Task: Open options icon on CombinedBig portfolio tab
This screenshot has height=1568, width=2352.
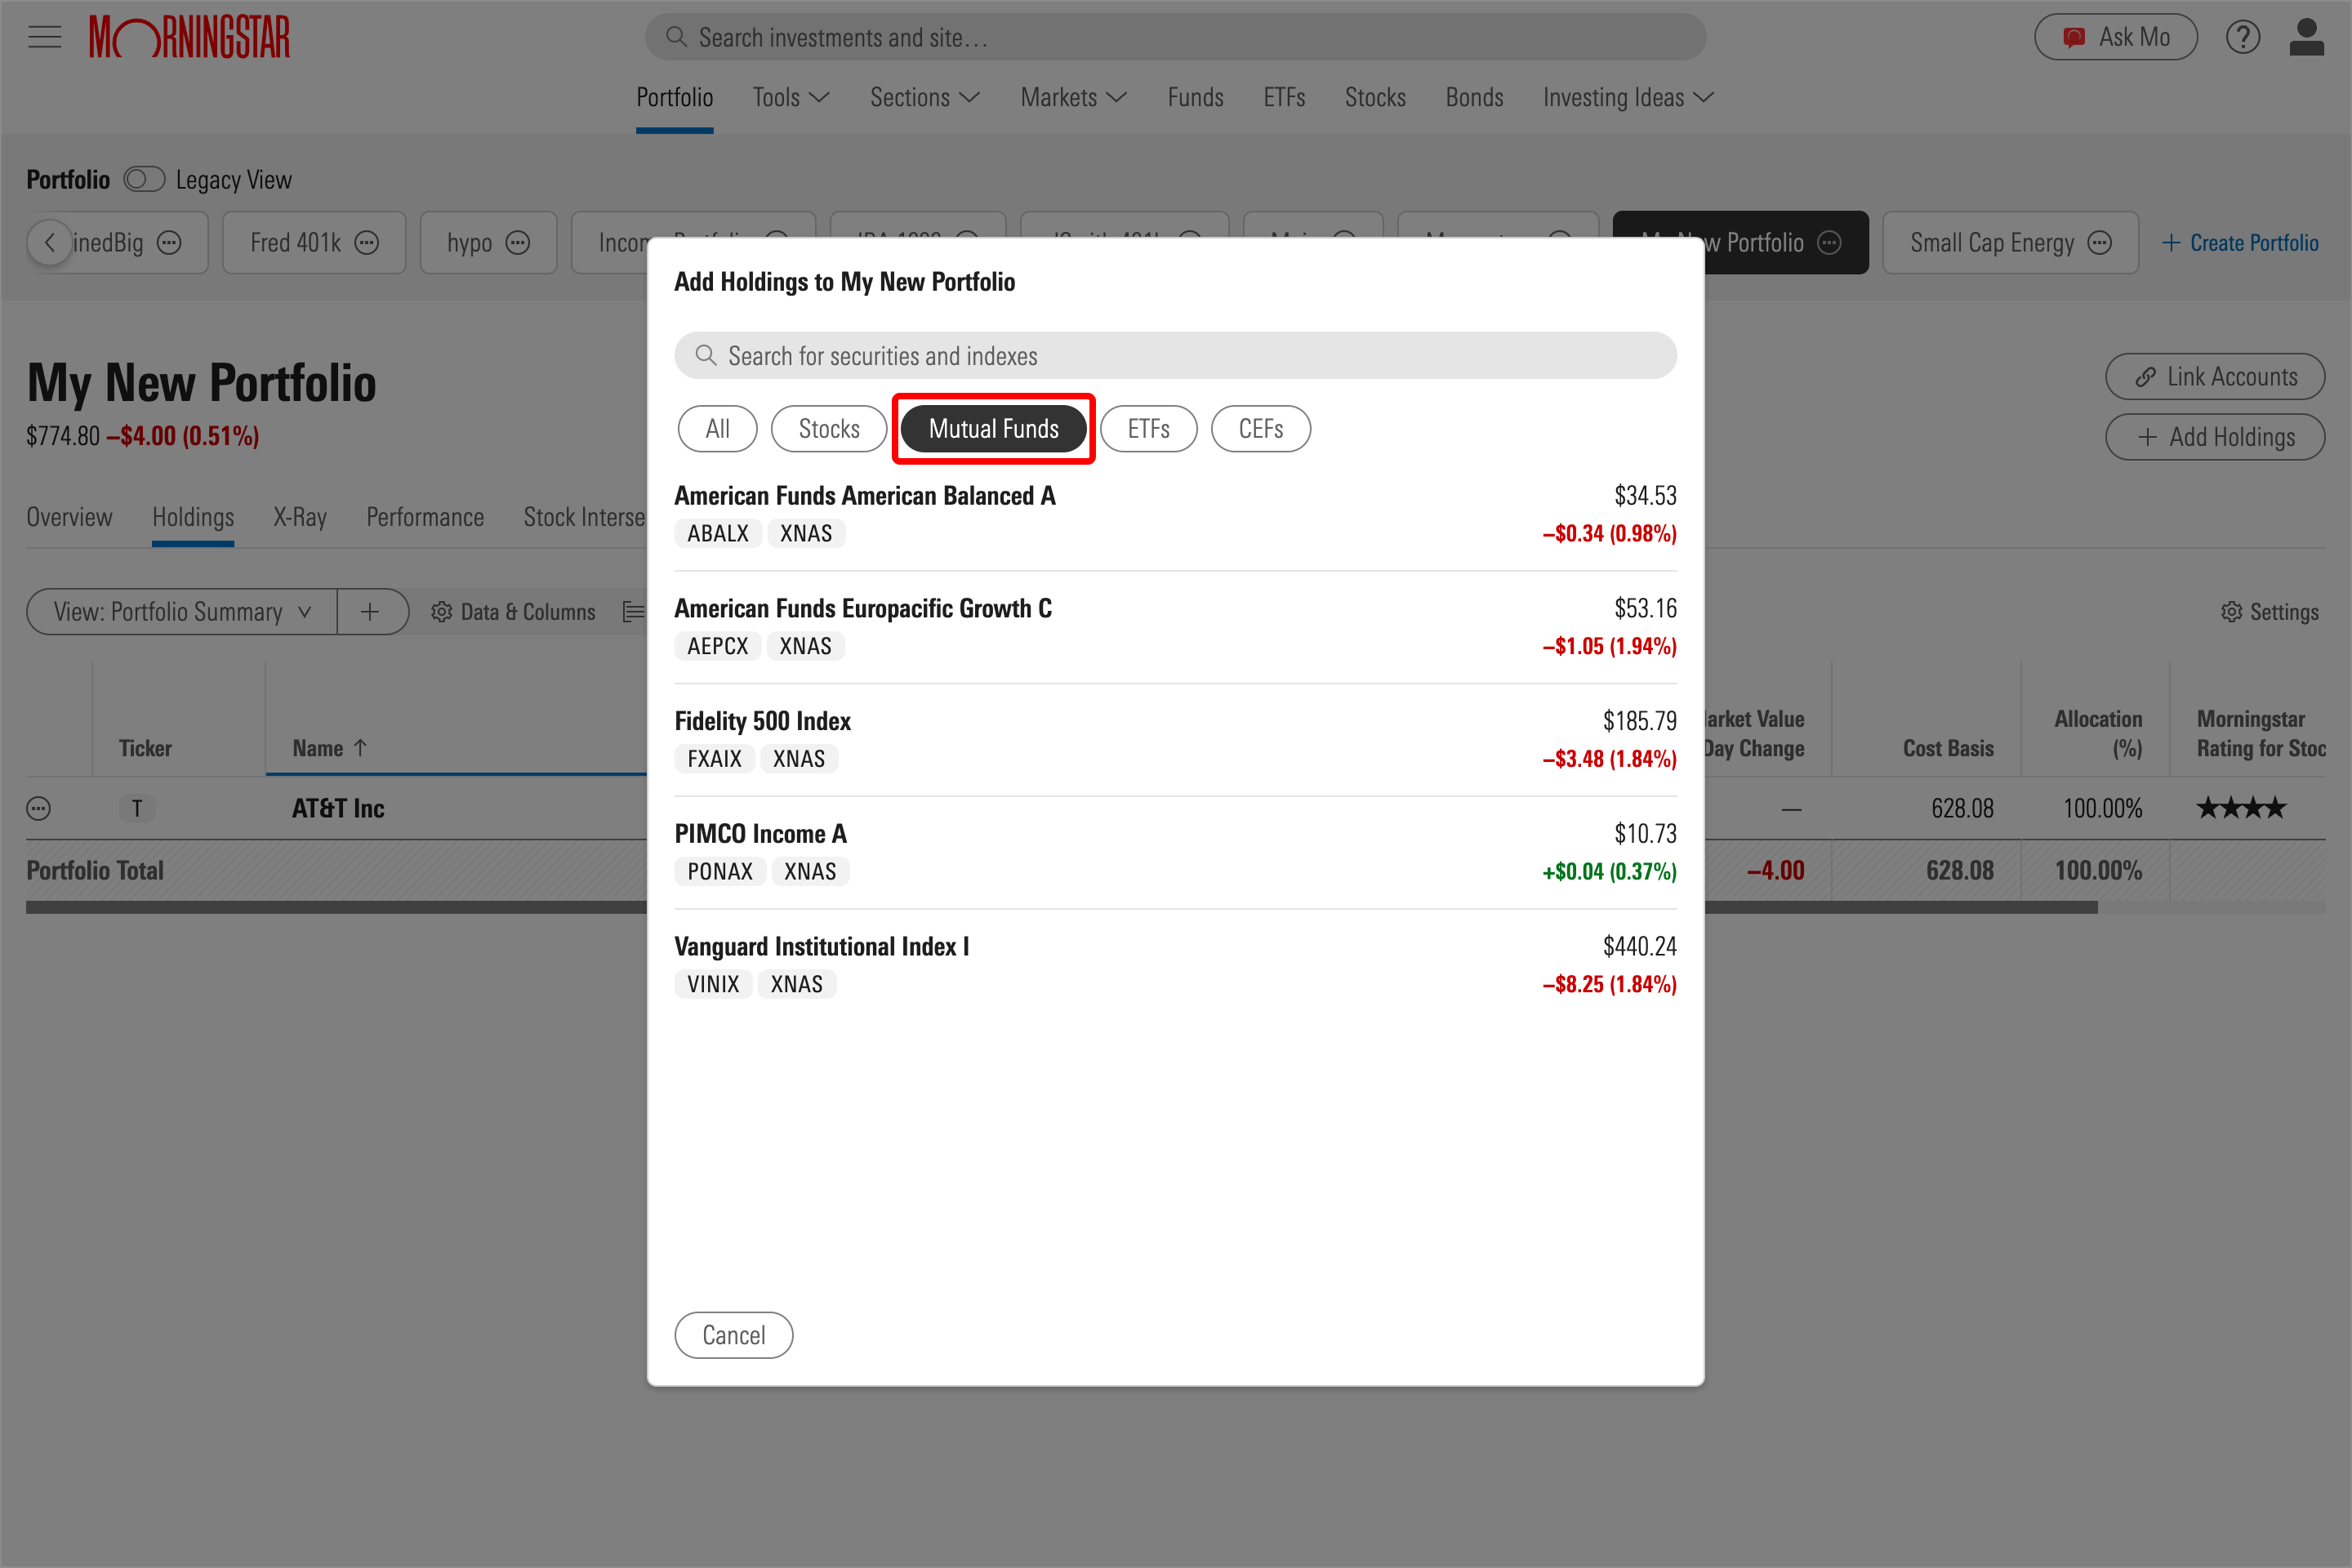Action: point(170,243)
